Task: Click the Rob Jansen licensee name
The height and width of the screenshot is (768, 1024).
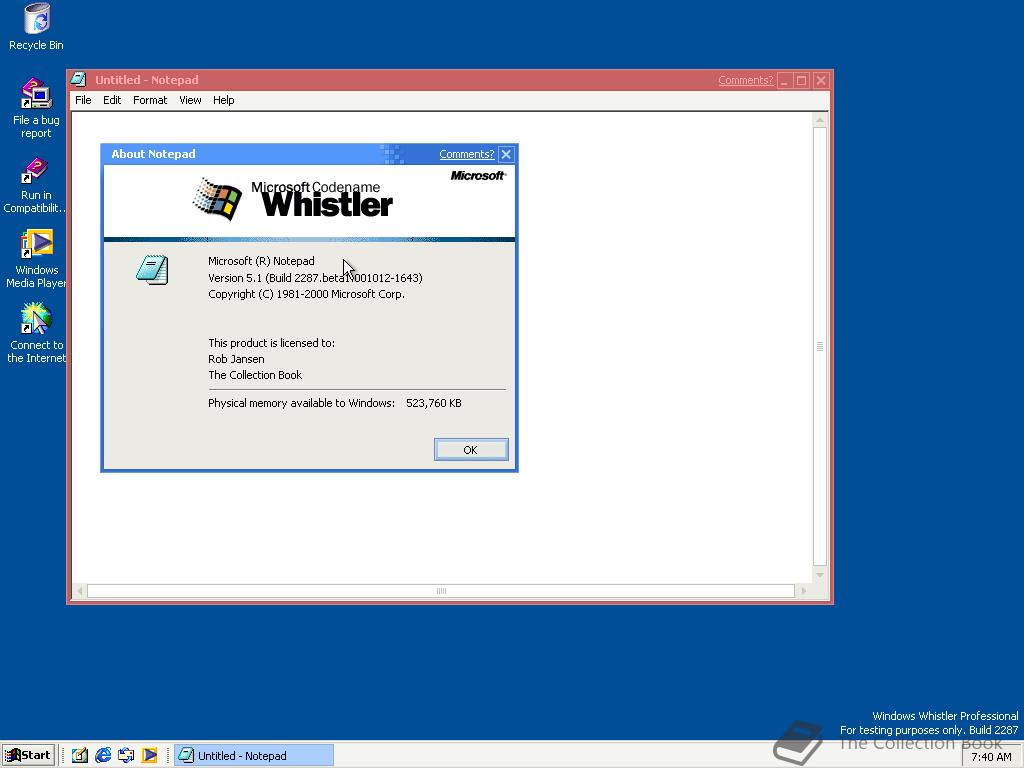Action: point(236,359)
